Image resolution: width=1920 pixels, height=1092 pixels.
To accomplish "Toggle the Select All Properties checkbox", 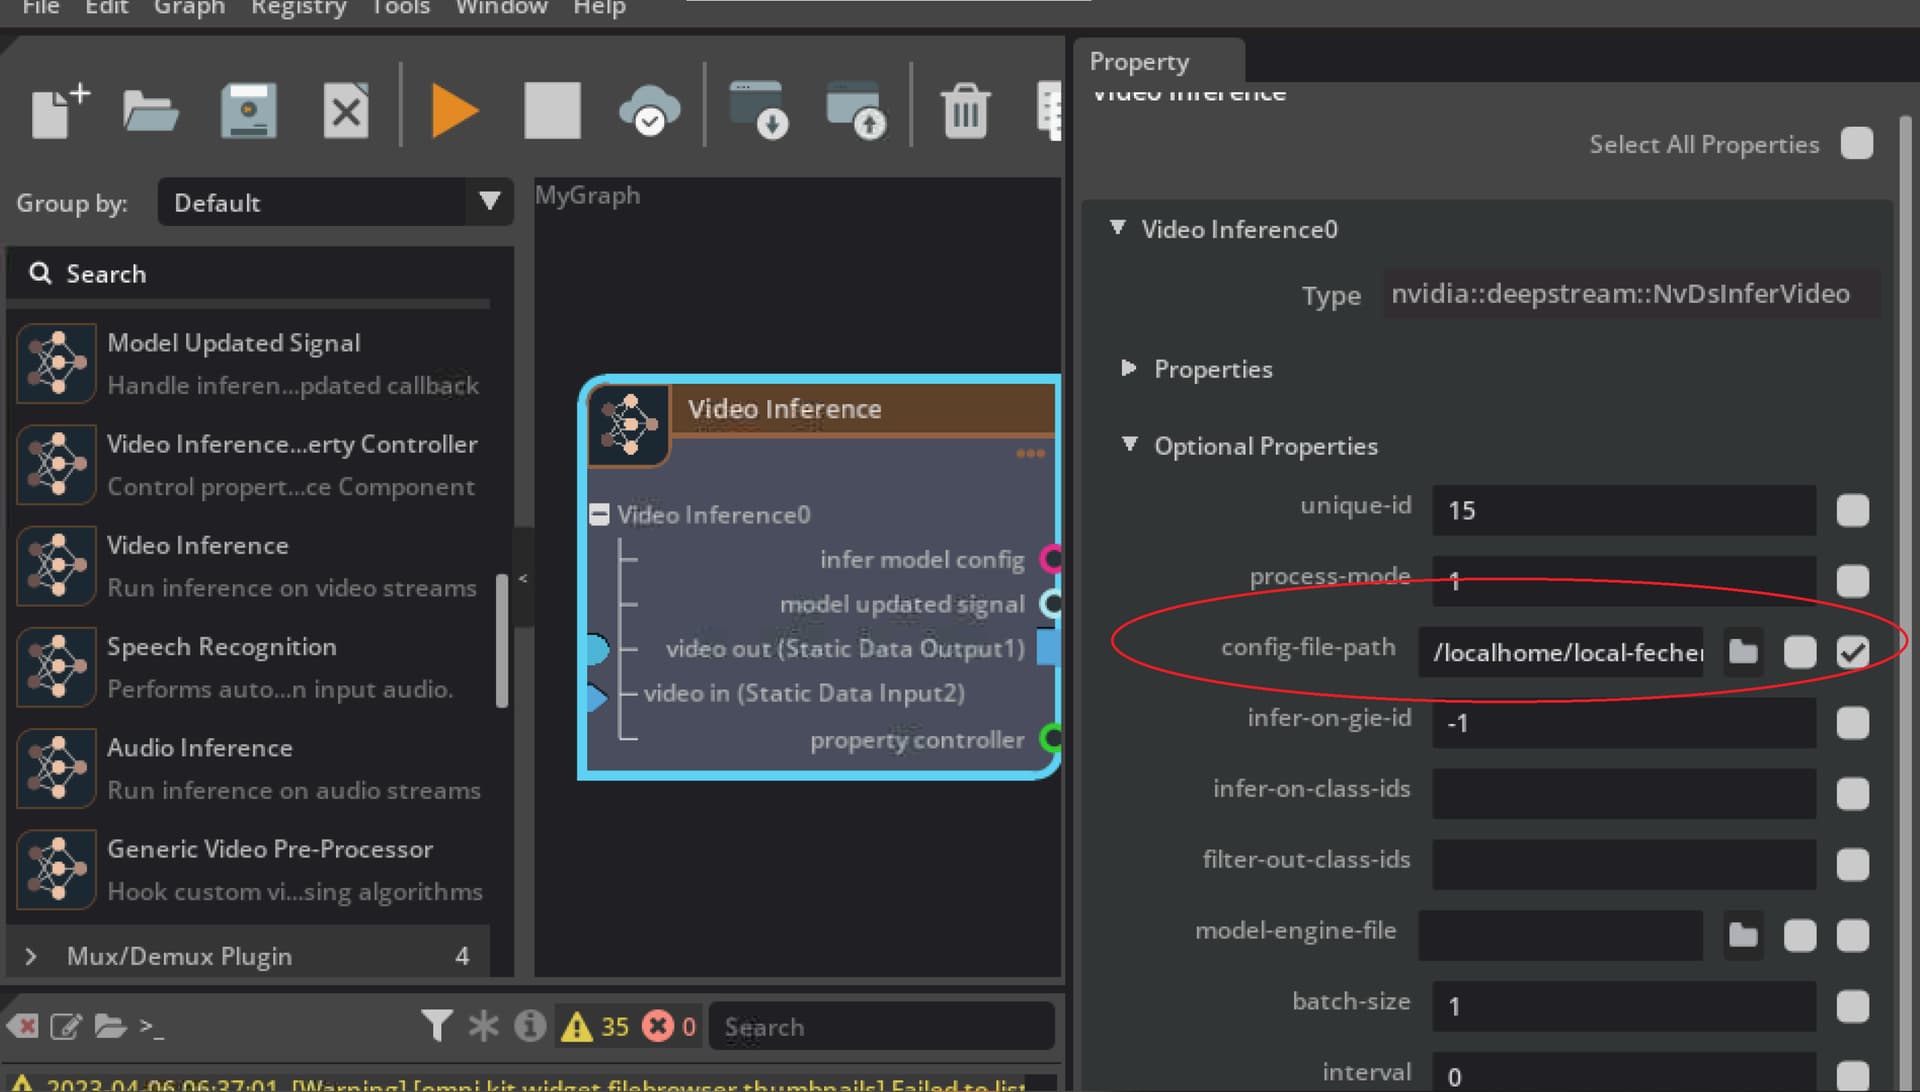I will pos(1856,144).
